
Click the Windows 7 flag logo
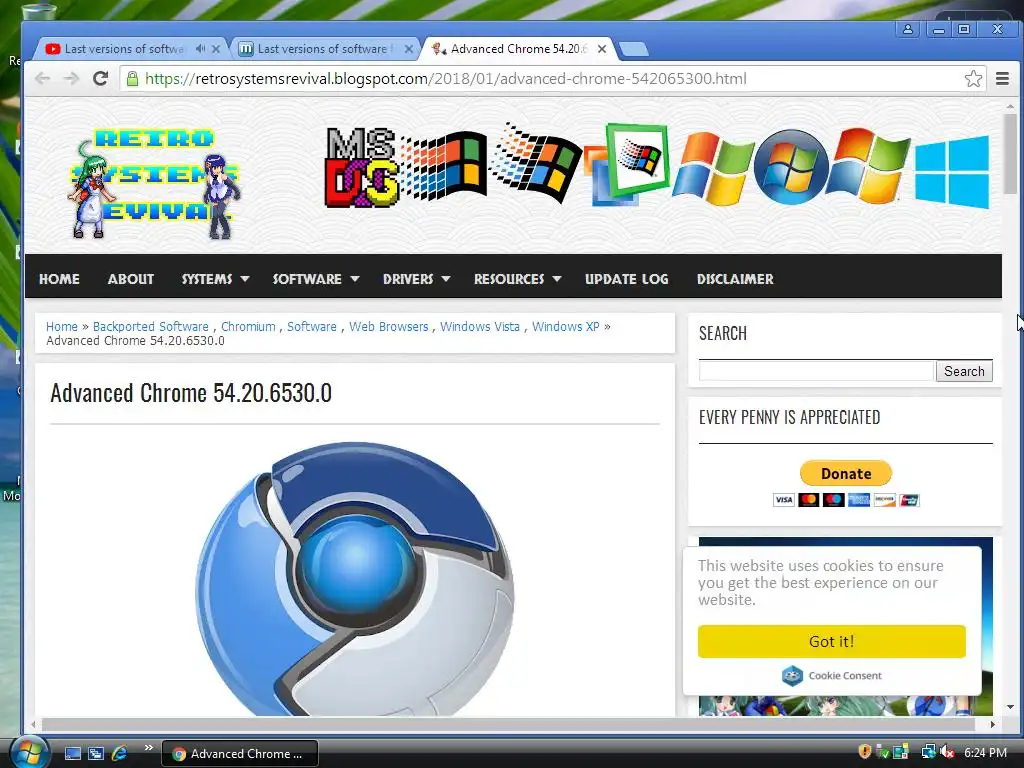[x=869, y=165]
